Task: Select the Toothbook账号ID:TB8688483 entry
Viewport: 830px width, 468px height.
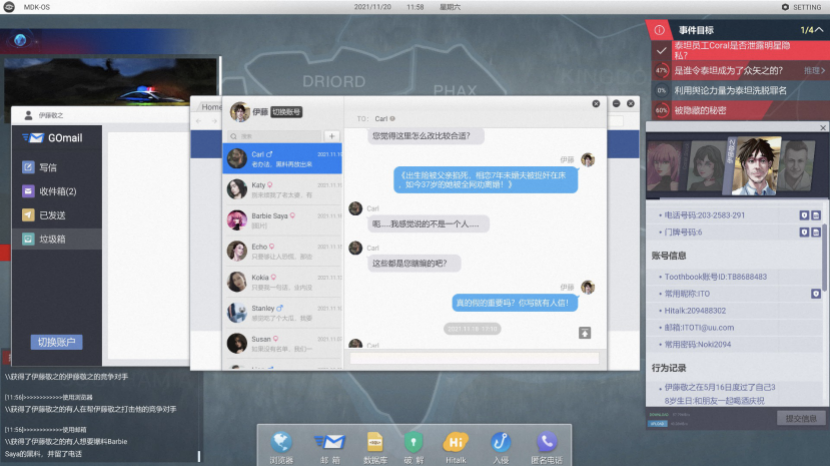Action: pos(715,277)
